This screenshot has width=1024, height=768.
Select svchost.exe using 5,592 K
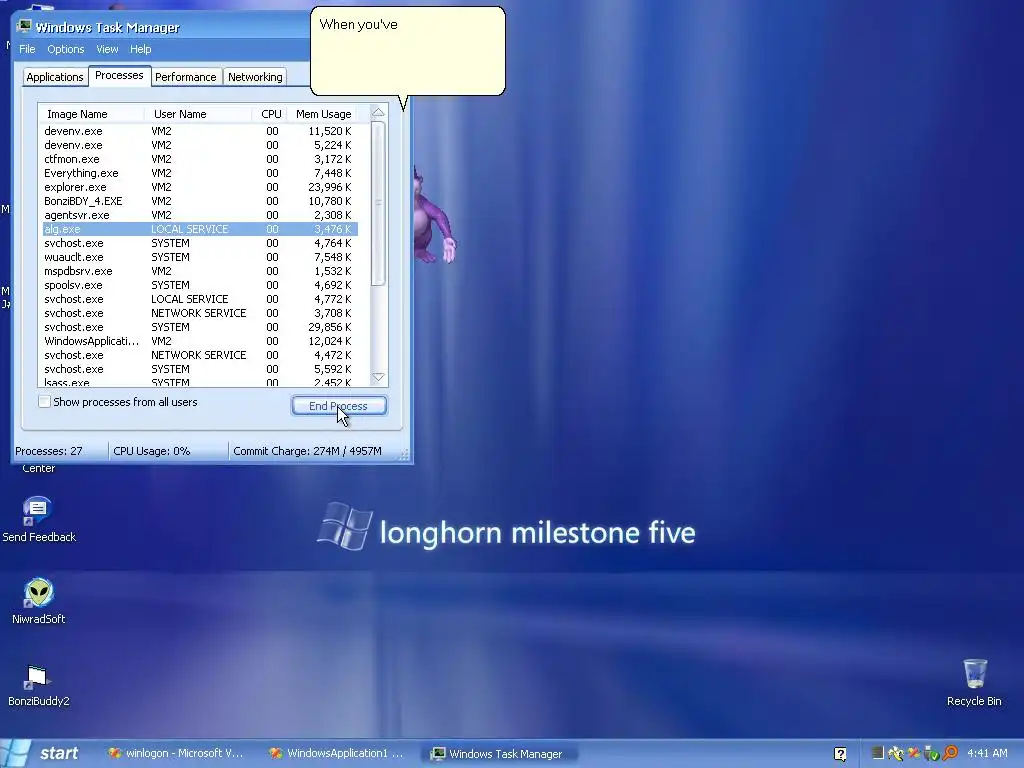[200, 369]
